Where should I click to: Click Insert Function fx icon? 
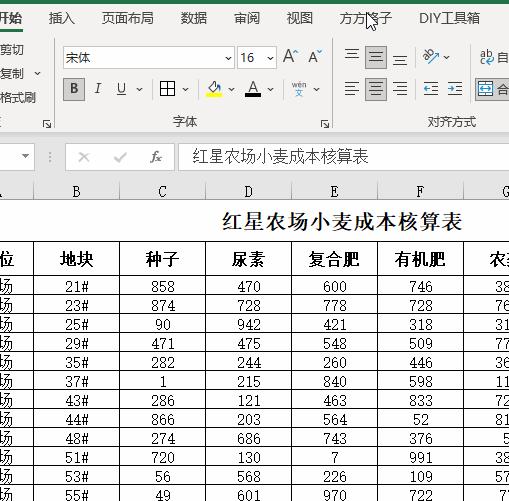[156, 157]
